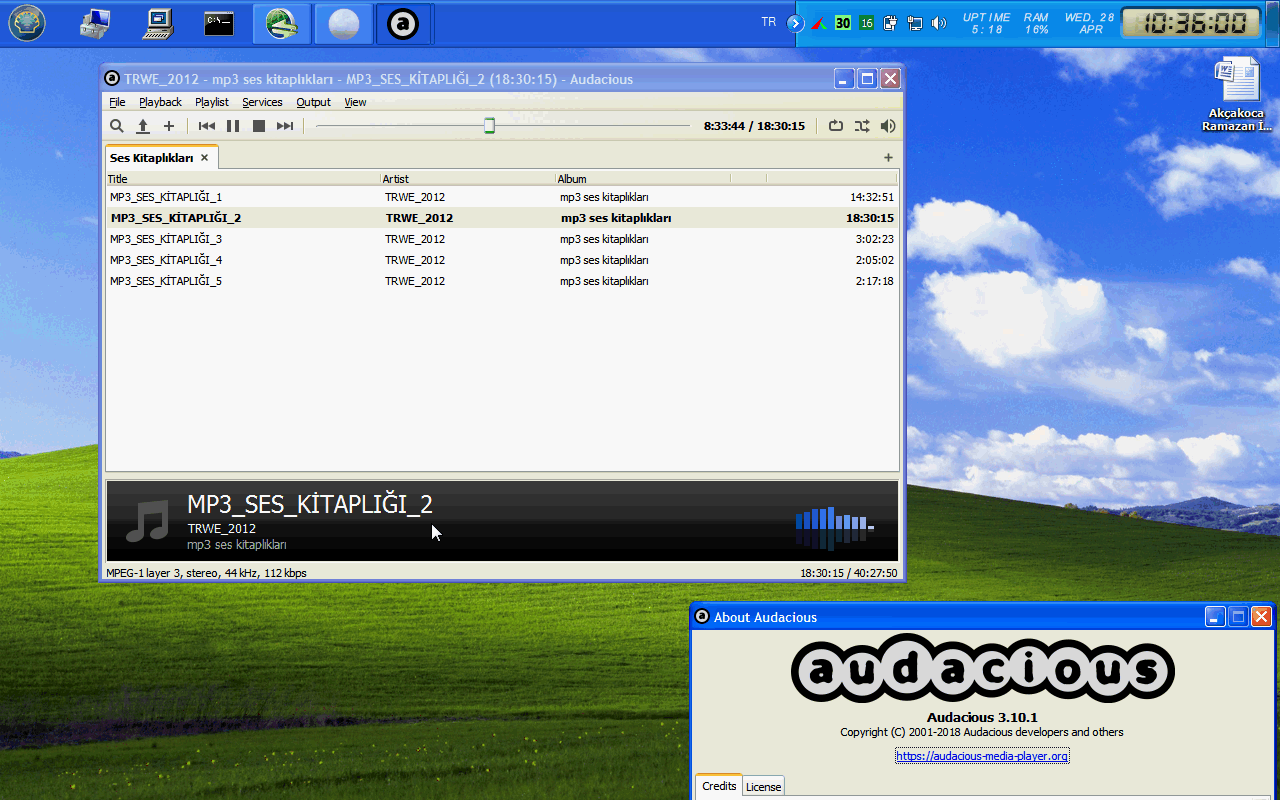Click the network connection tray icon
1280x800 pixels.
[914, 23]
